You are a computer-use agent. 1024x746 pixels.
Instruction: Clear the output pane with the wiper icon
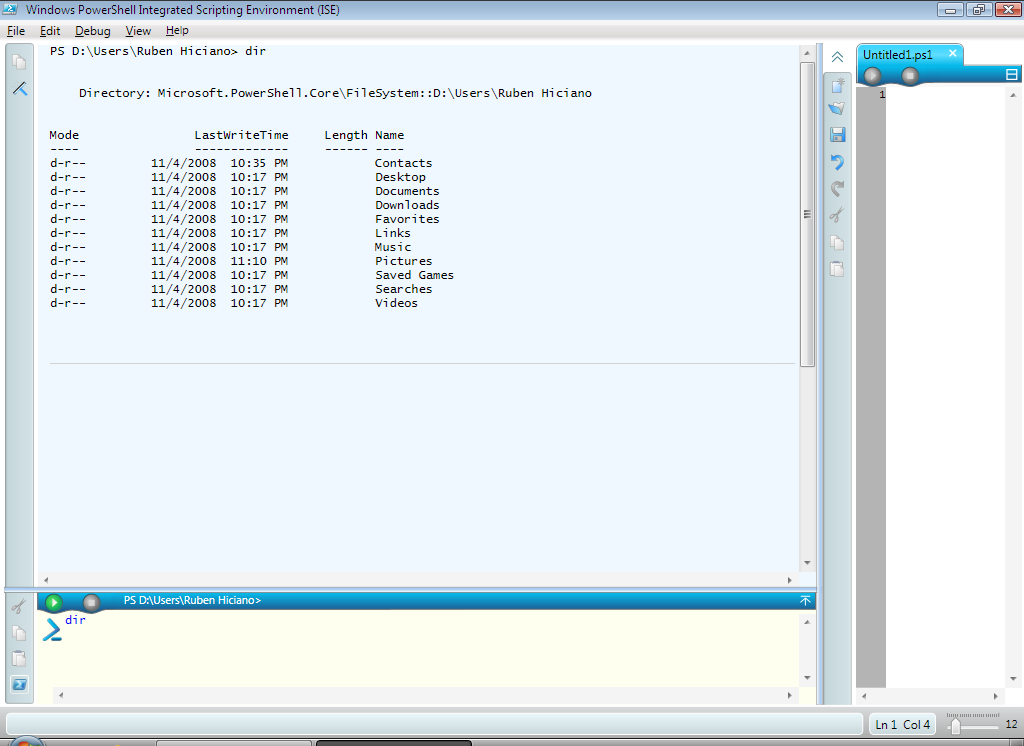coord(20,88)
